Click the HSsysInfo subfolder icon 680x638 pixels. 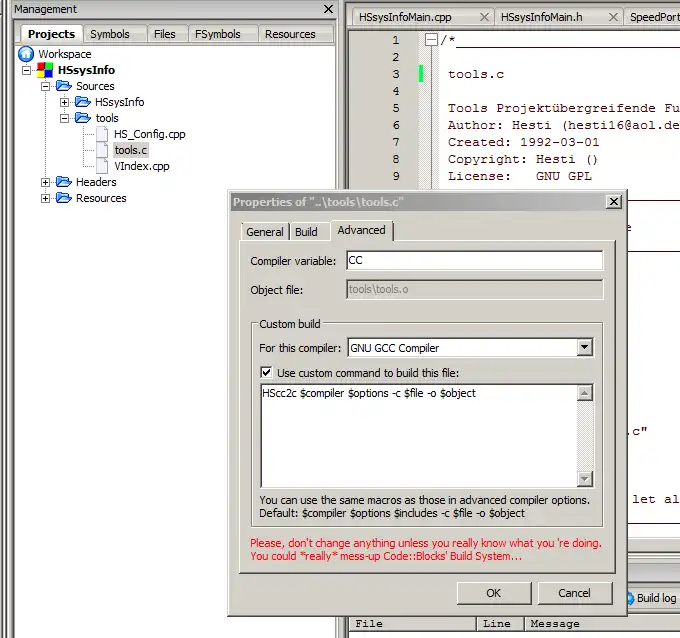coord(82,102)
